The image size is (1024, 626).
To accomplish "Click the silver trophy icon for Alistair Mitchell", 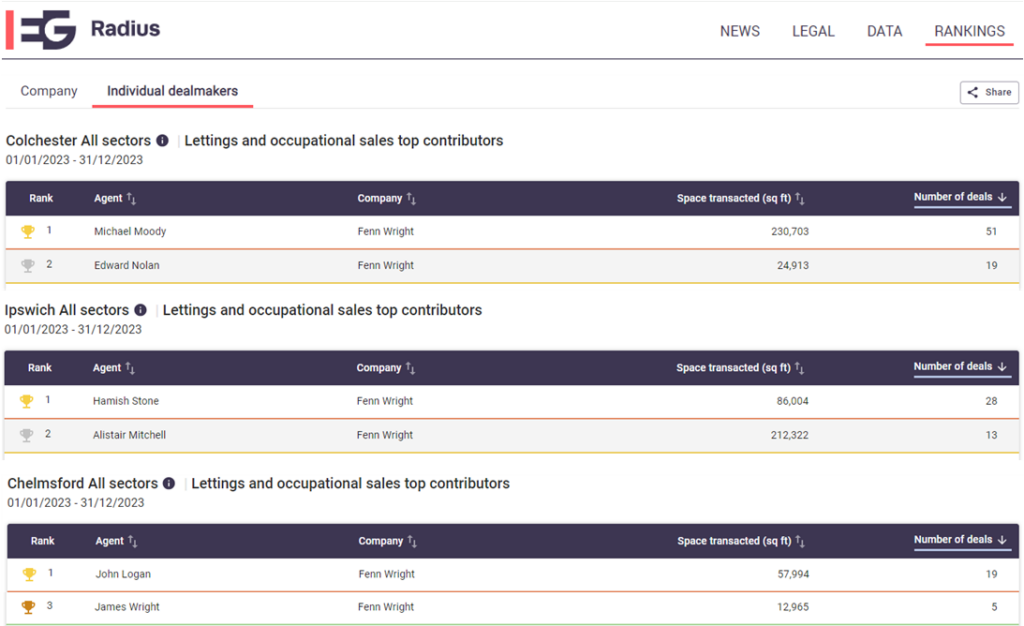I will click(x=27, y=435).
